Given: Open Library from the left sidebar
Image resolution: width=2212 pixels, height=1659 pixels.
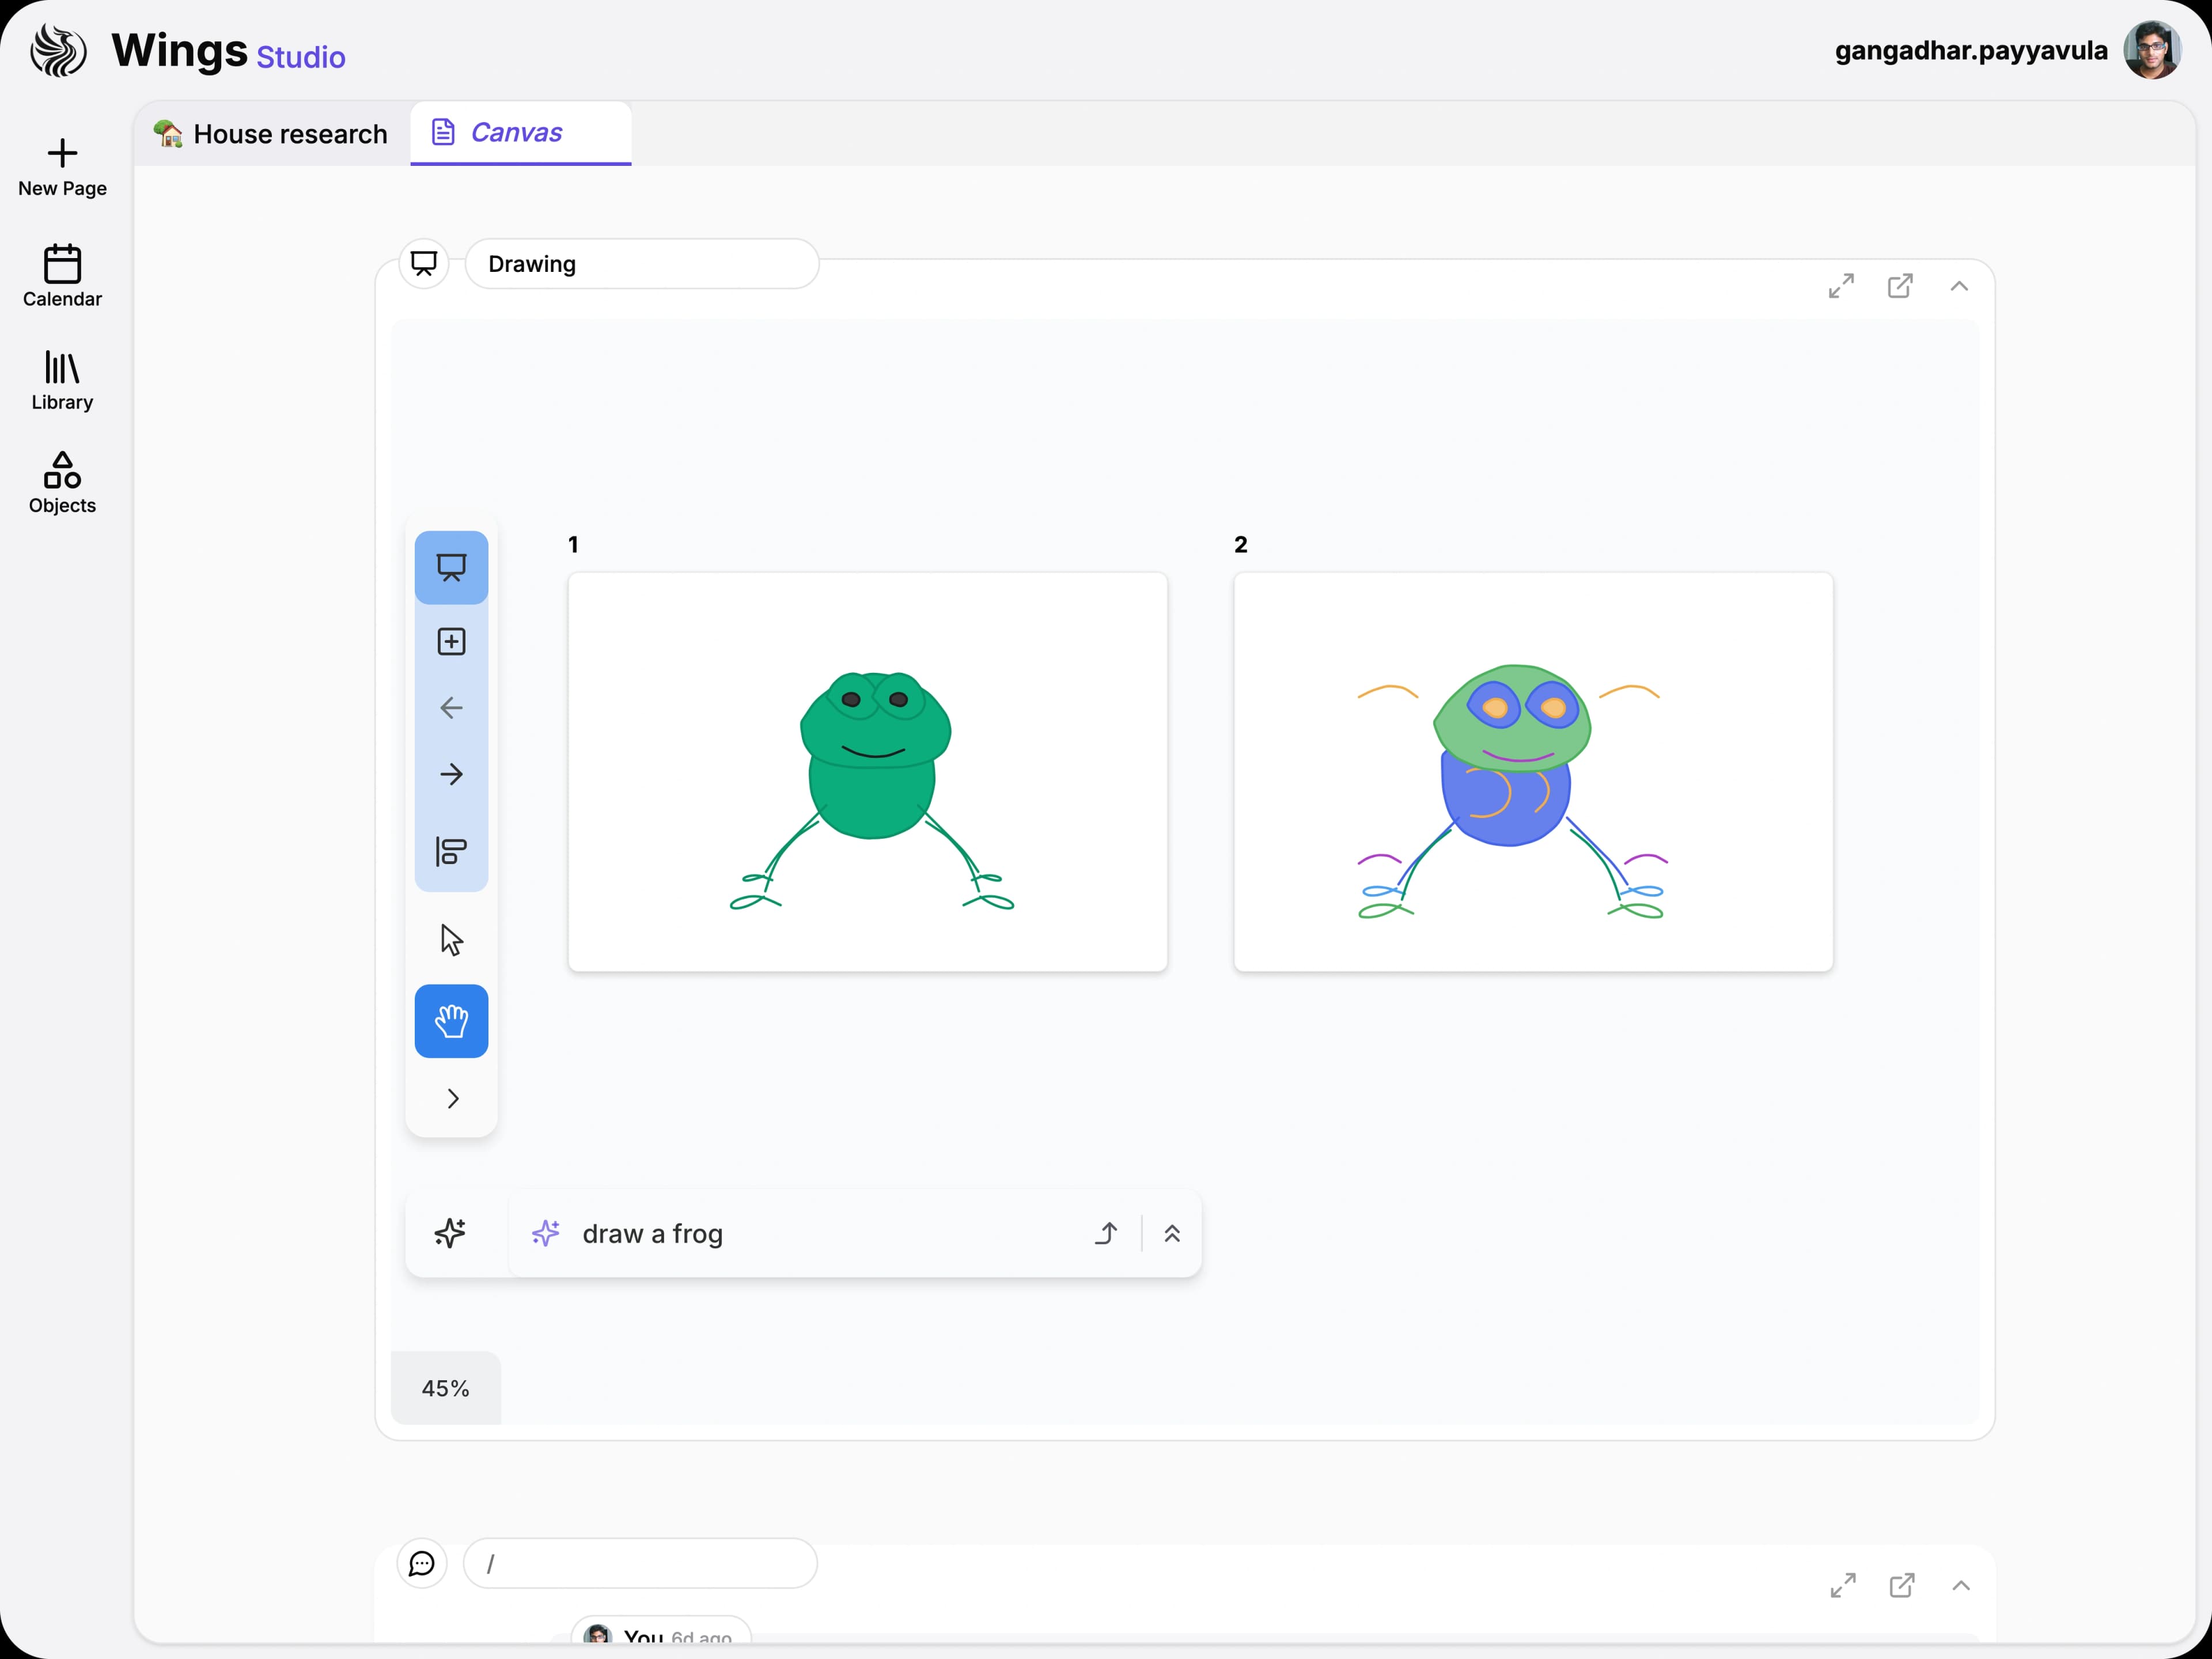Looking at the screenshot, I should click(x=61, y=380).
